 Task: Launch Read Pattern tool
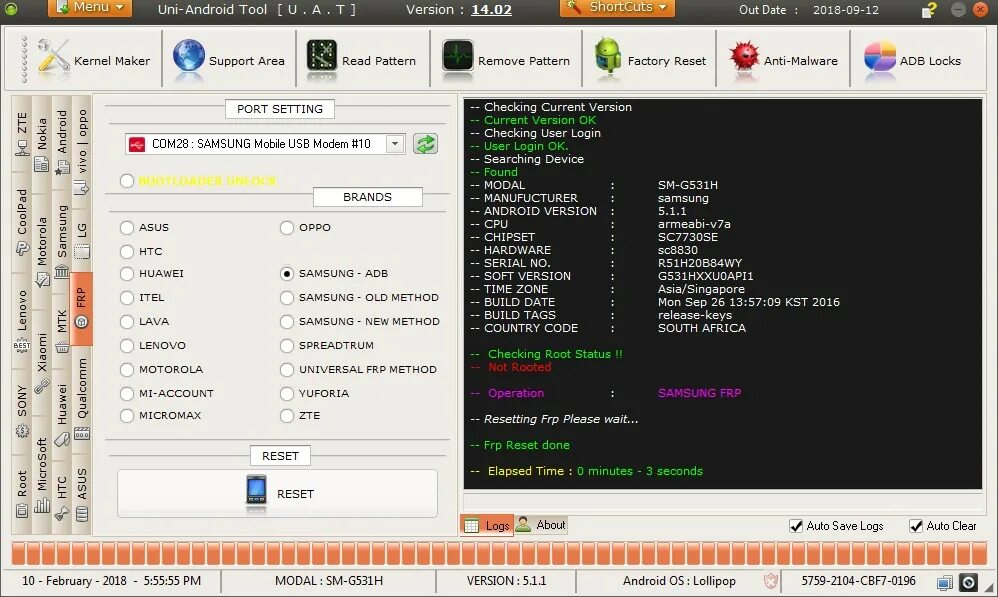(x=361, y=60)
